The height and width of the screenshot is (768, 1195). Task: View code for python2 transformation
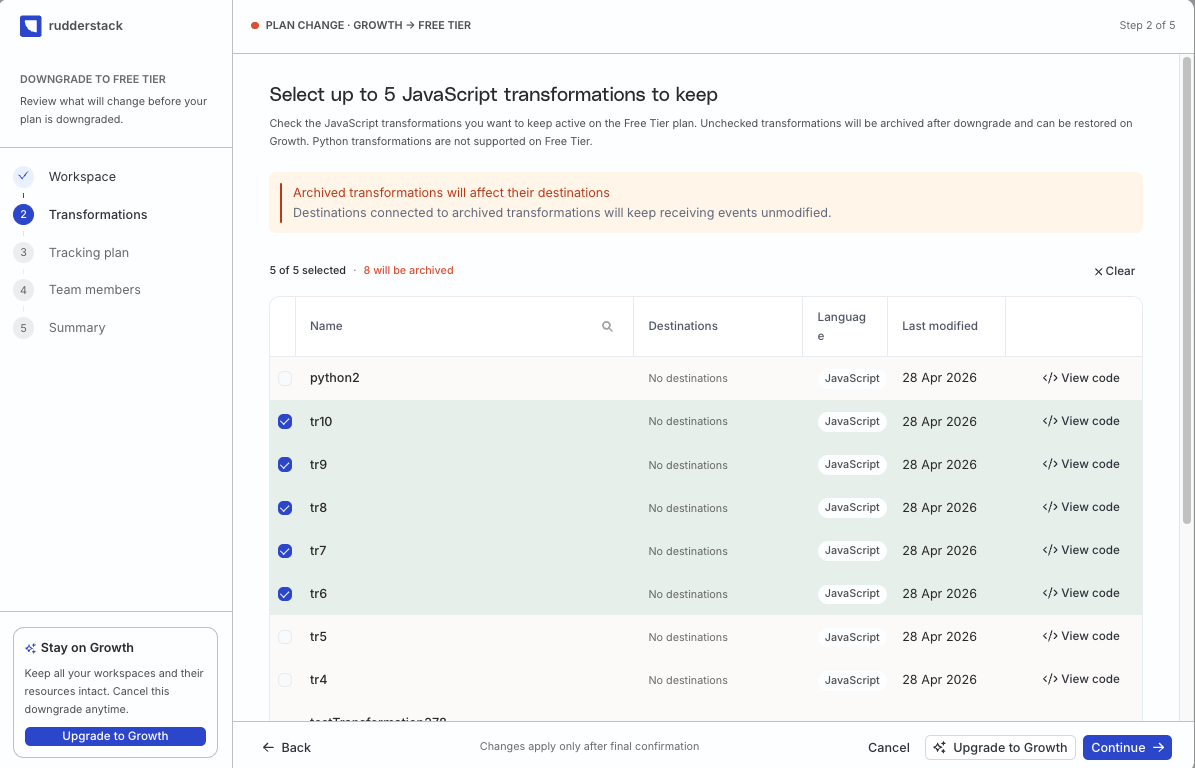tap(1081, 378)
